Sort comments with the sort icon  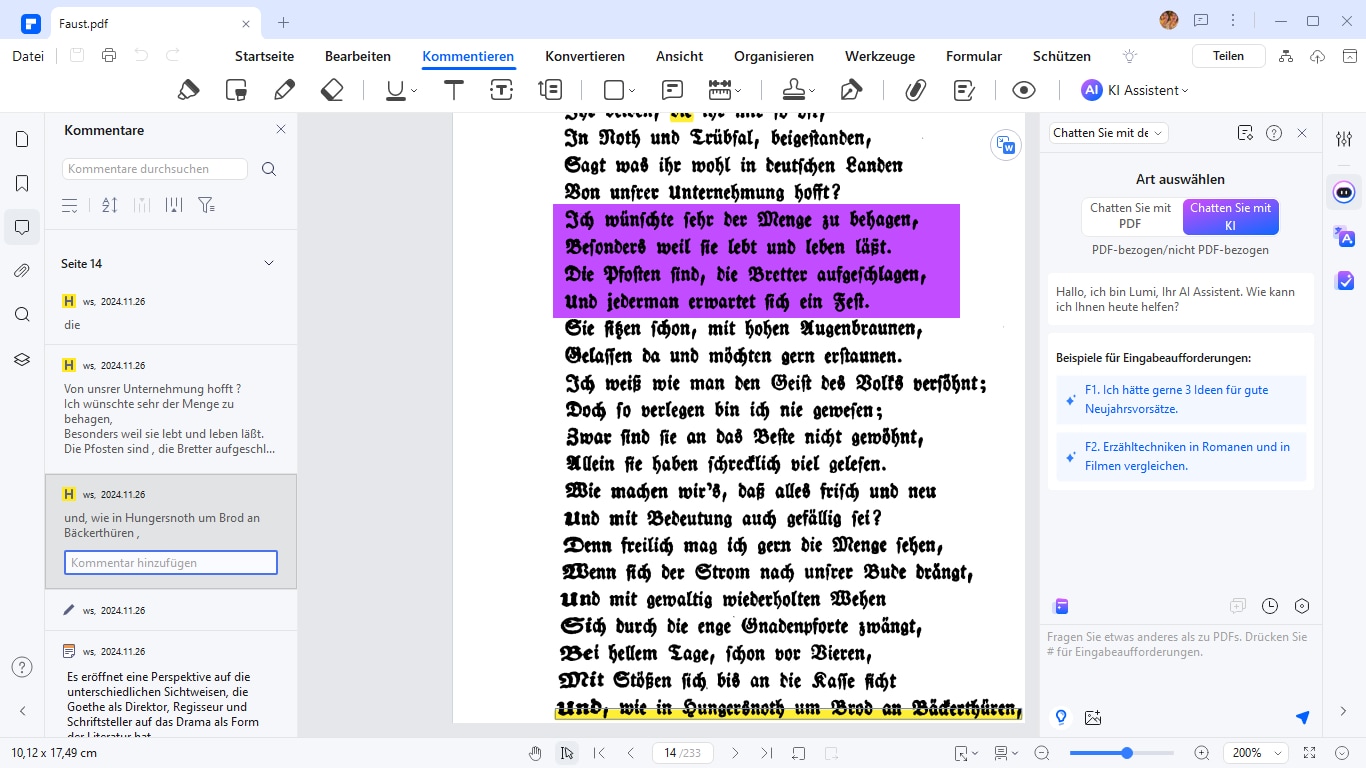pos(110,205)
